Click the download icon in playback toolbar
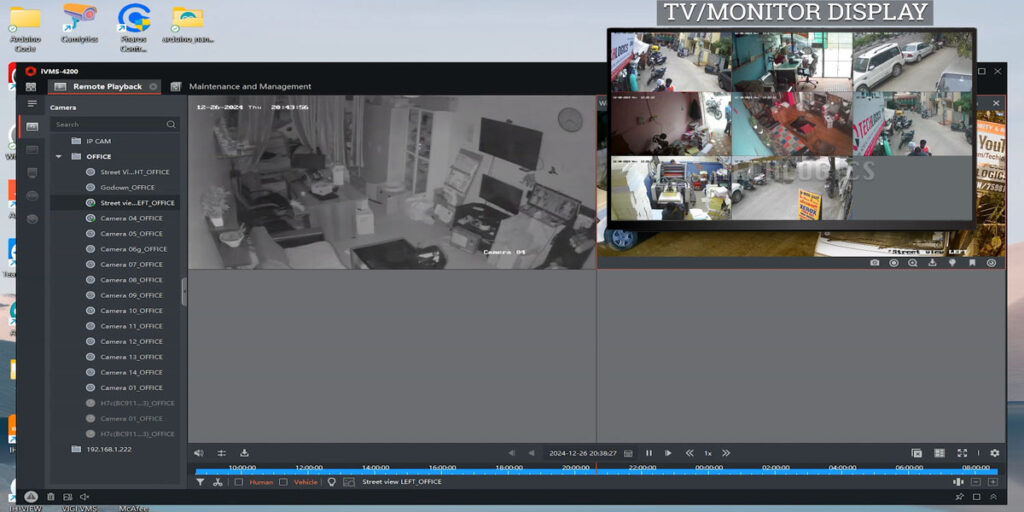The height and width of the screenshot is (512, 1024). 244,453
